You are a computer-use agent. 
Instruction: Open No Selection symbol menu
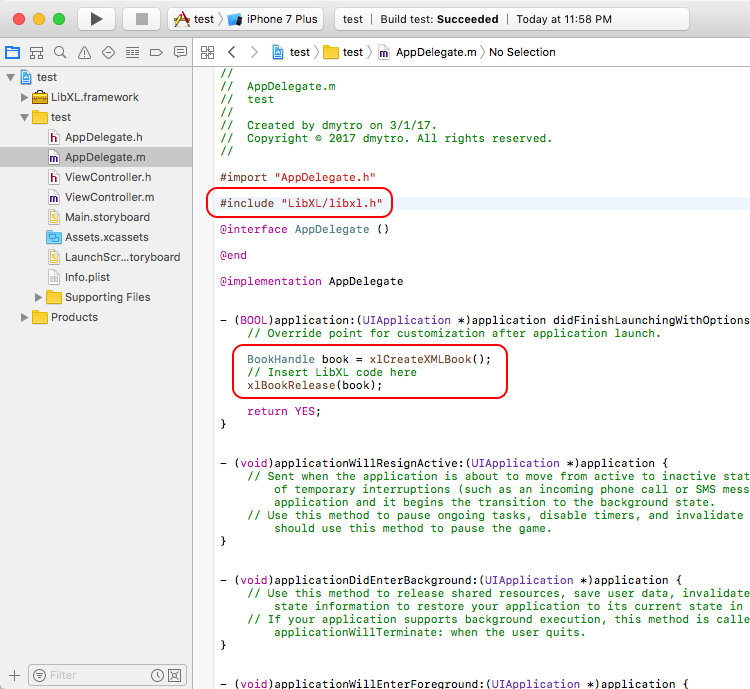click(x=522, y=52)
